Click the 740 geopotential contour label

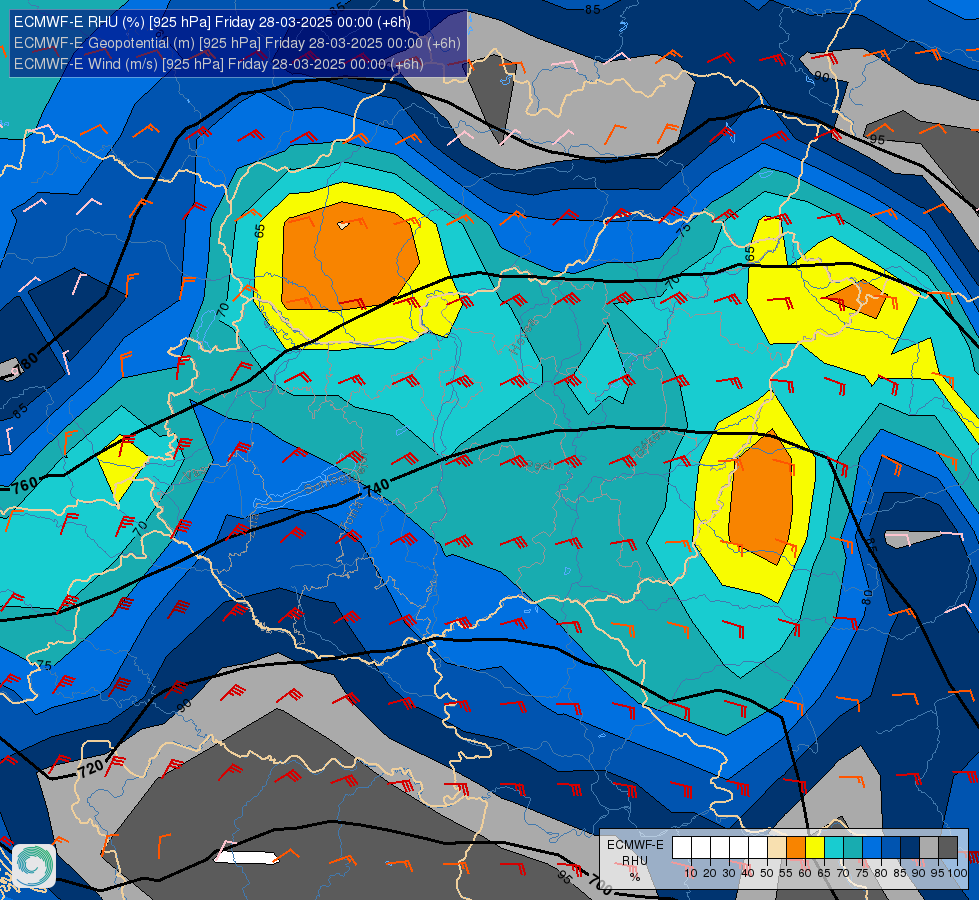[376, 488]
